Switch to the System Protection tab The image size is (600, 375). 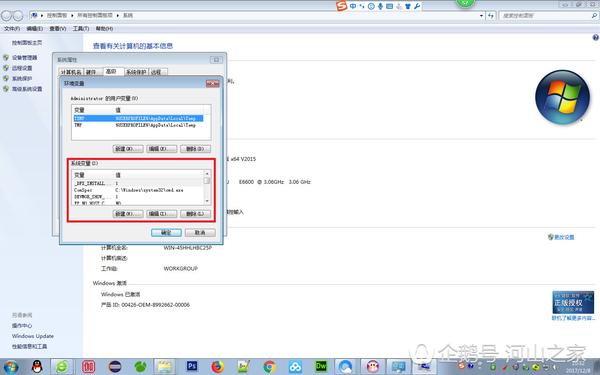point(136,72)
